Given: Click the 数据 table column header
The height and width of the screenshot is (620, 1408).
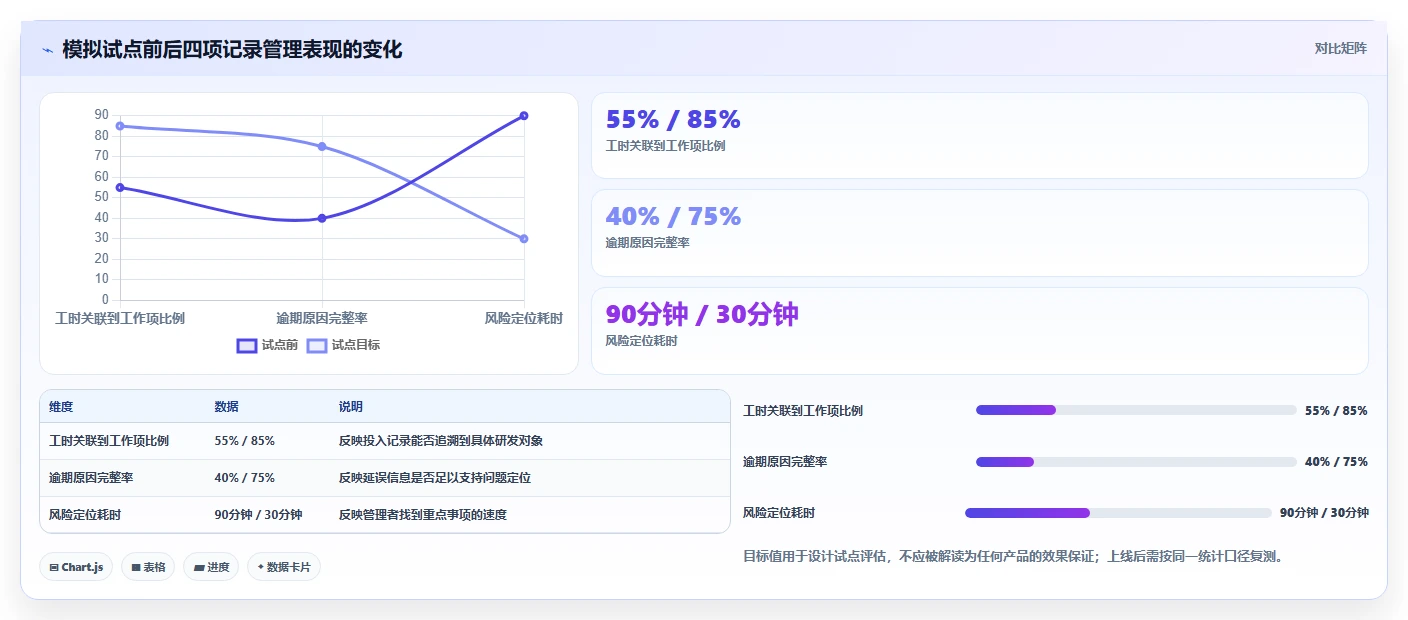Looking at the screenshot, I should click(x=226, y=407).
